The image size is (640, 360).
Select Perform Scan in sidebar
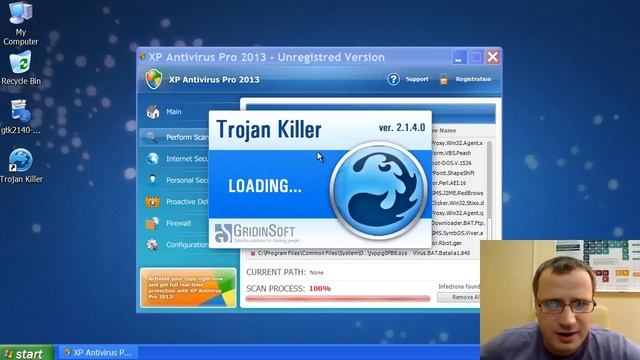pyautogui.click(x=187, y=137)
